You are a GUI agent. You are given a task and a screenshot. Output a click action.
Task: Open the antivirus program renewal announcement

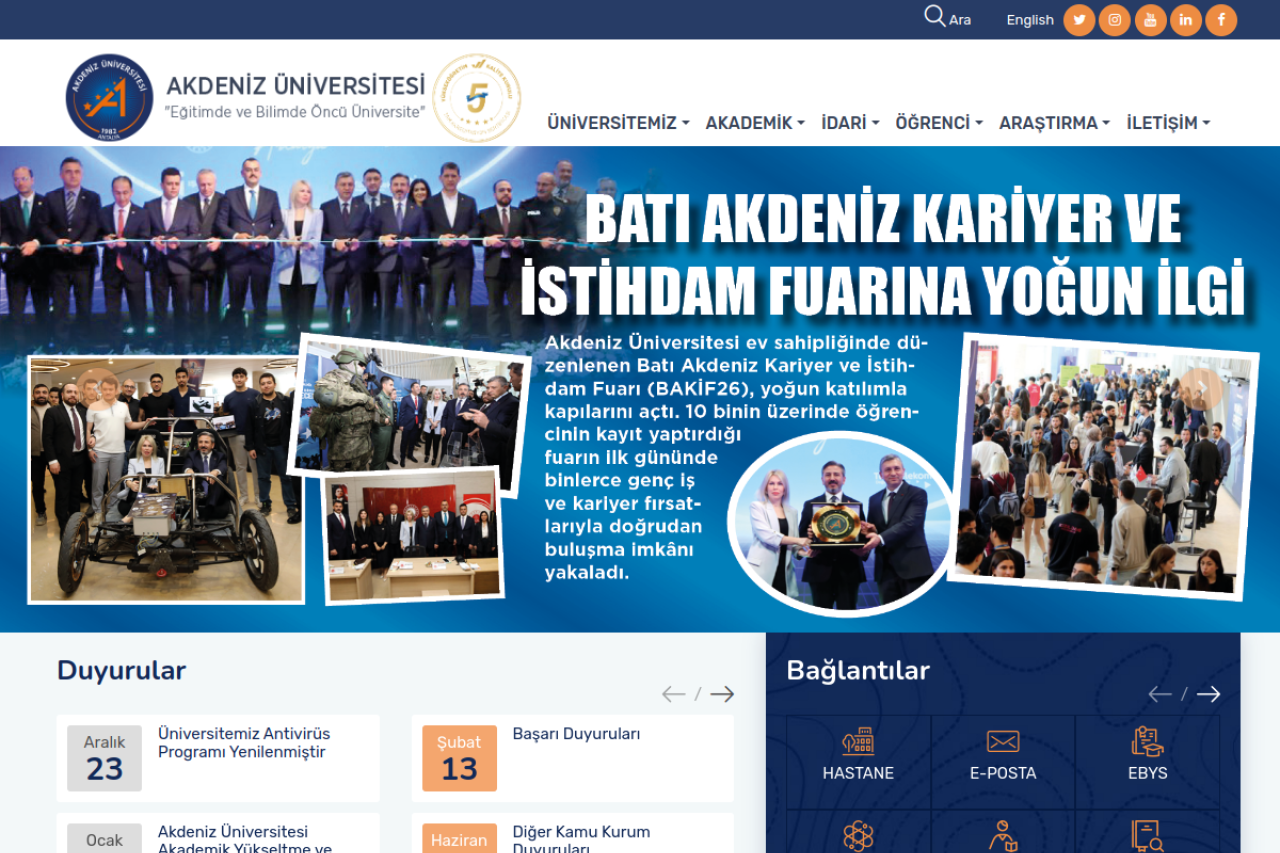244,743
